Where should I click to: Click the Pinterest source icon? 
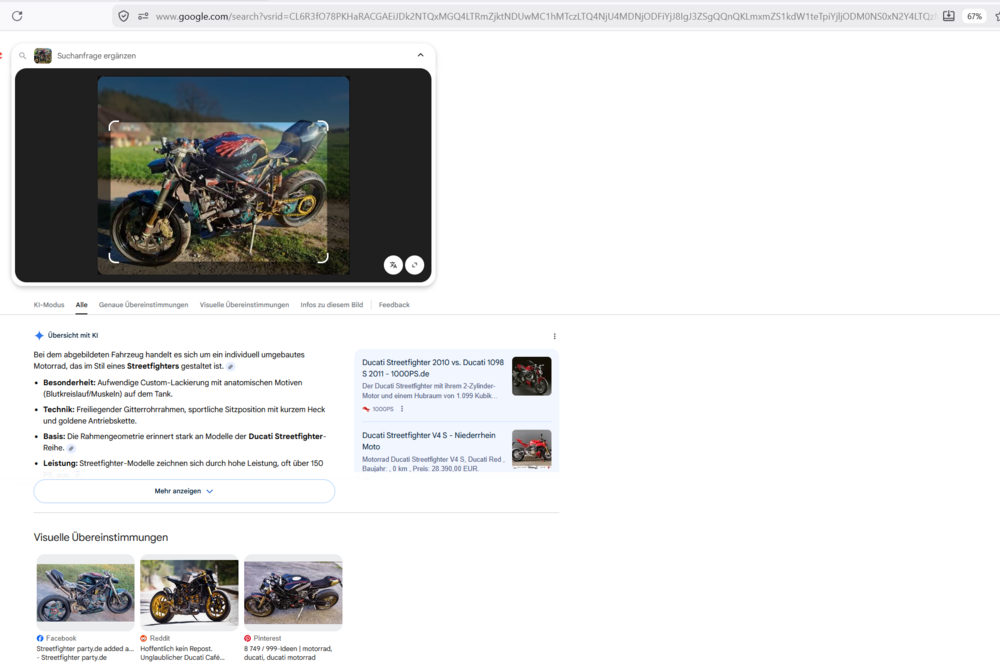click(x=247, y=638)
